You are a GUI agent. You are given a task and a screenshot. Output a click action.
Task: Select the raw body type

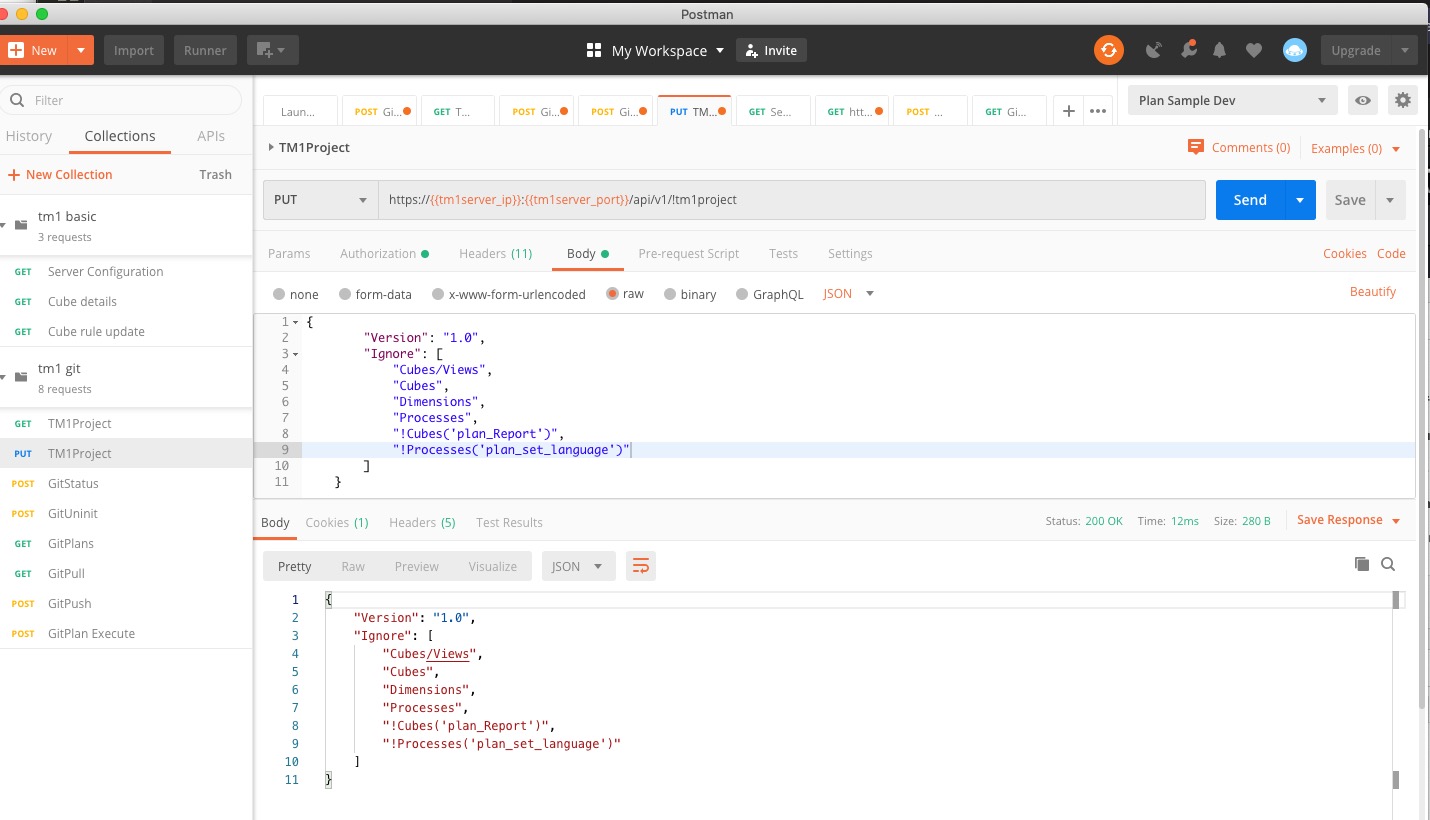tap(610, 294)
